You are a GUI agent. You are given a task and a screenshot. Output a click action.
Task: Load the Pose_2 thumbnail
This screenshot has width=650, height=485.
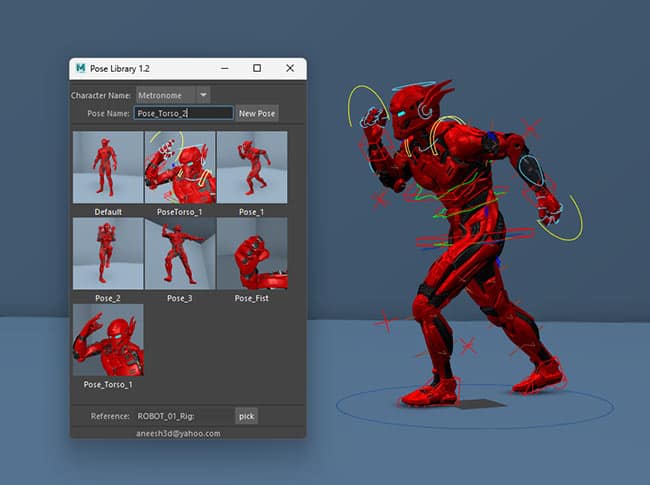pyautogui.click(x=108, y=254)
